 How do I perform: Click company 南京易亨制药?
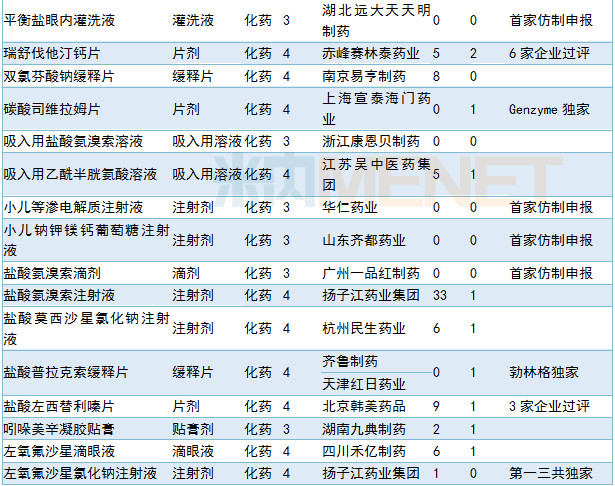pyautogui.click(x=364, y=76)
